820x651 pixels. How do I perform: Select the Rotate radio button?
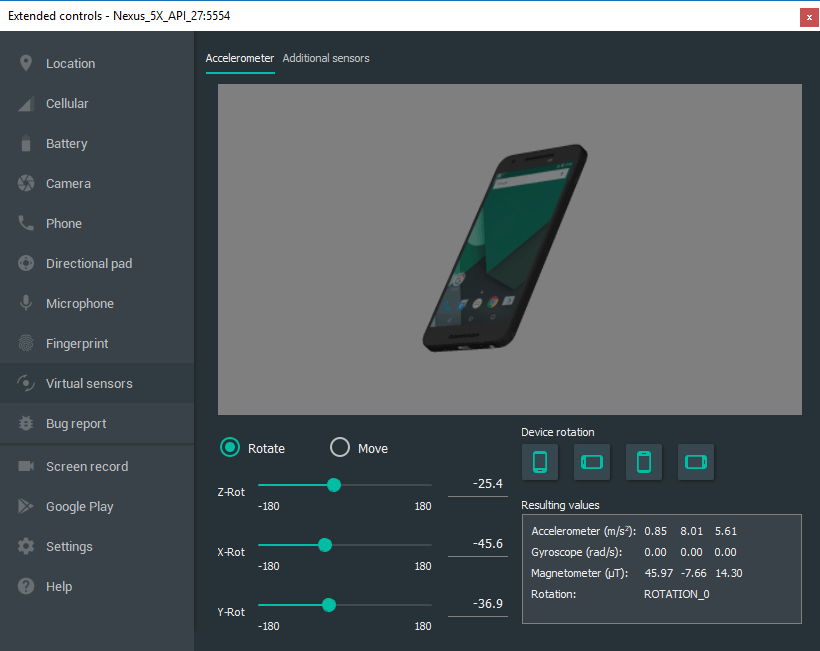[x=230, y=448]
